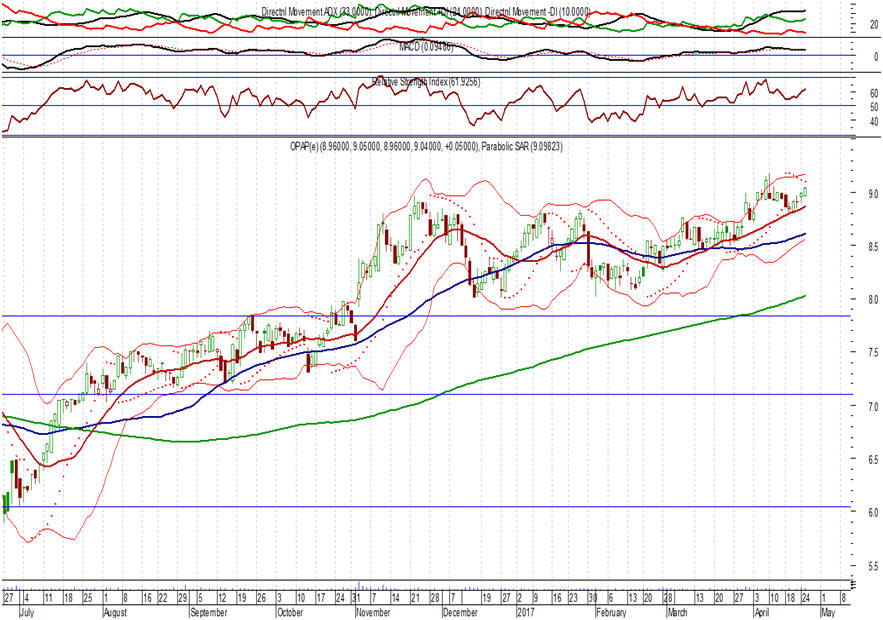Click the August label on the time axis
883x620 pixels.
pos(118,610)
